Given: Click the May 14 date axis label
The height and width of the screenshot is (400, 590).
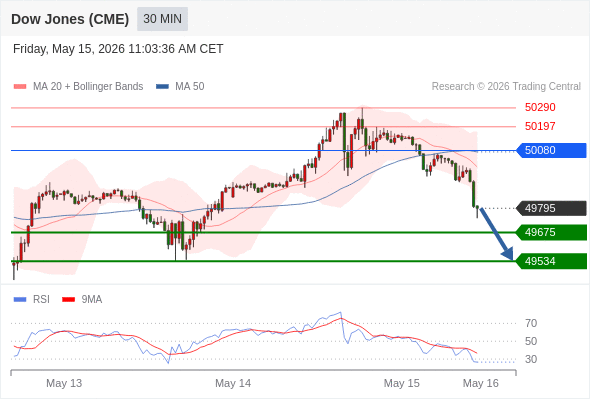Looking at the screenshot, I should point(233,383).
